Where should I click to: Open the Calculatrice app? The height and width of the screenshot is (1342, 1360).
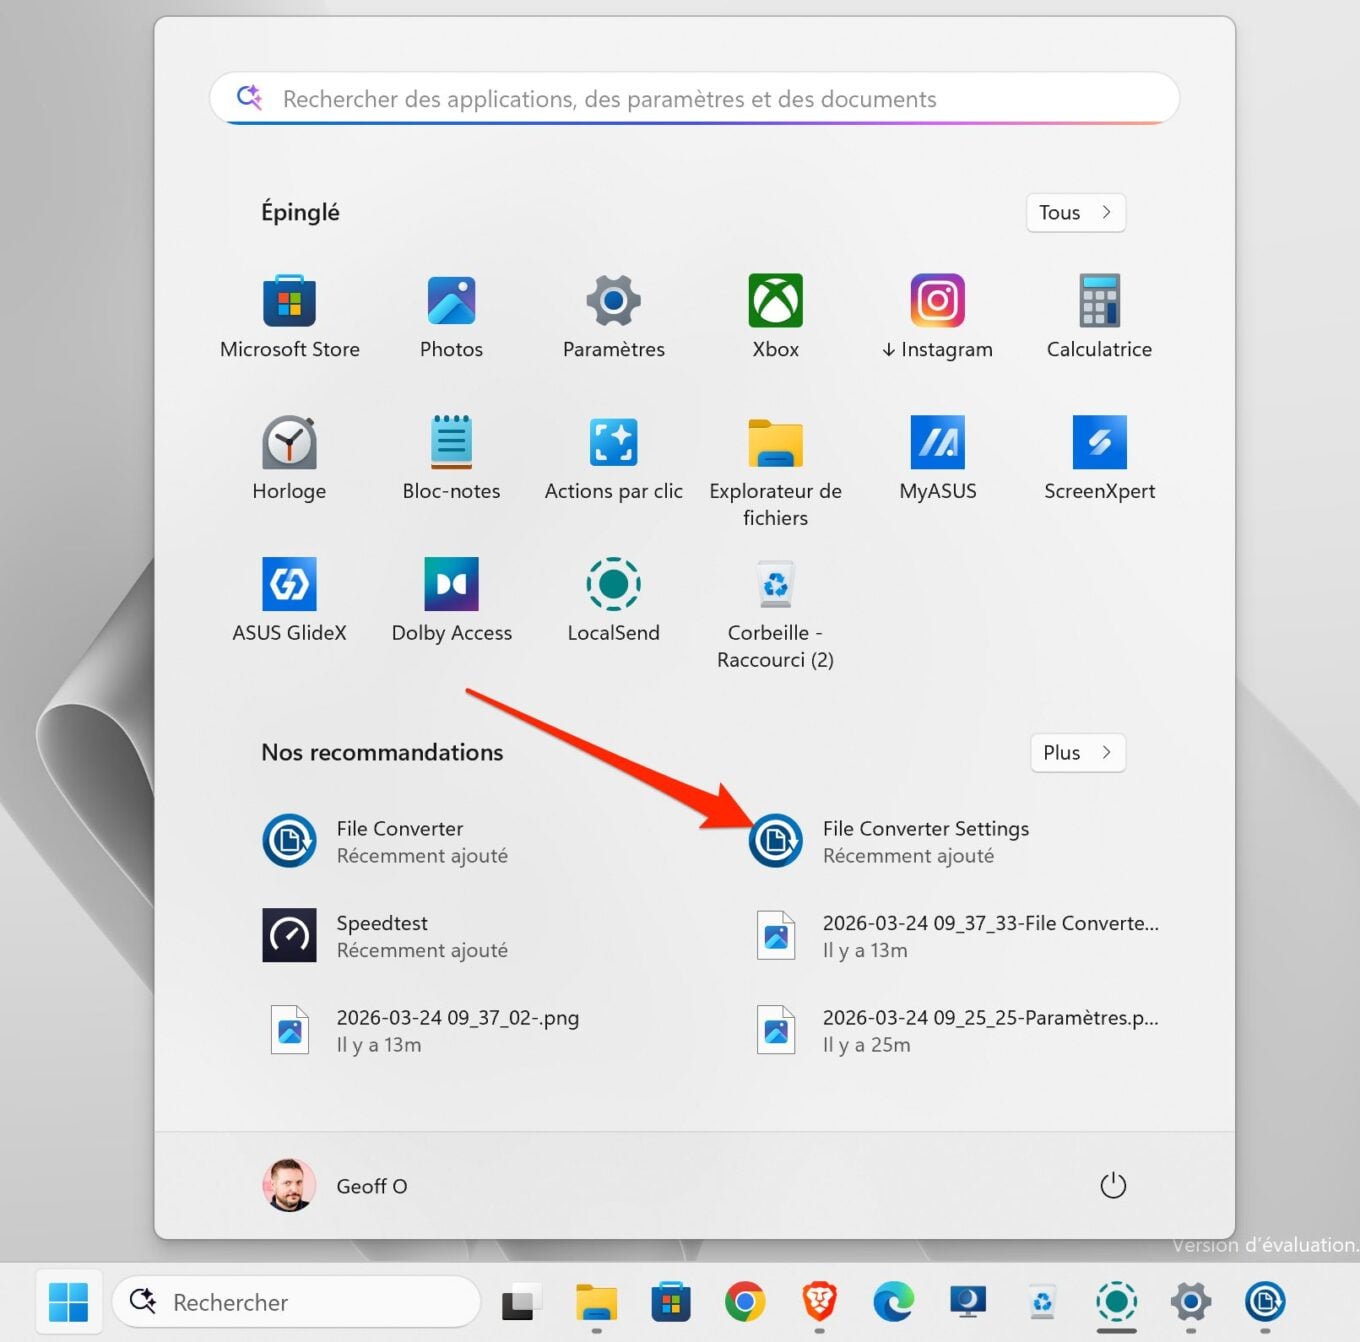click(1099, 316)
